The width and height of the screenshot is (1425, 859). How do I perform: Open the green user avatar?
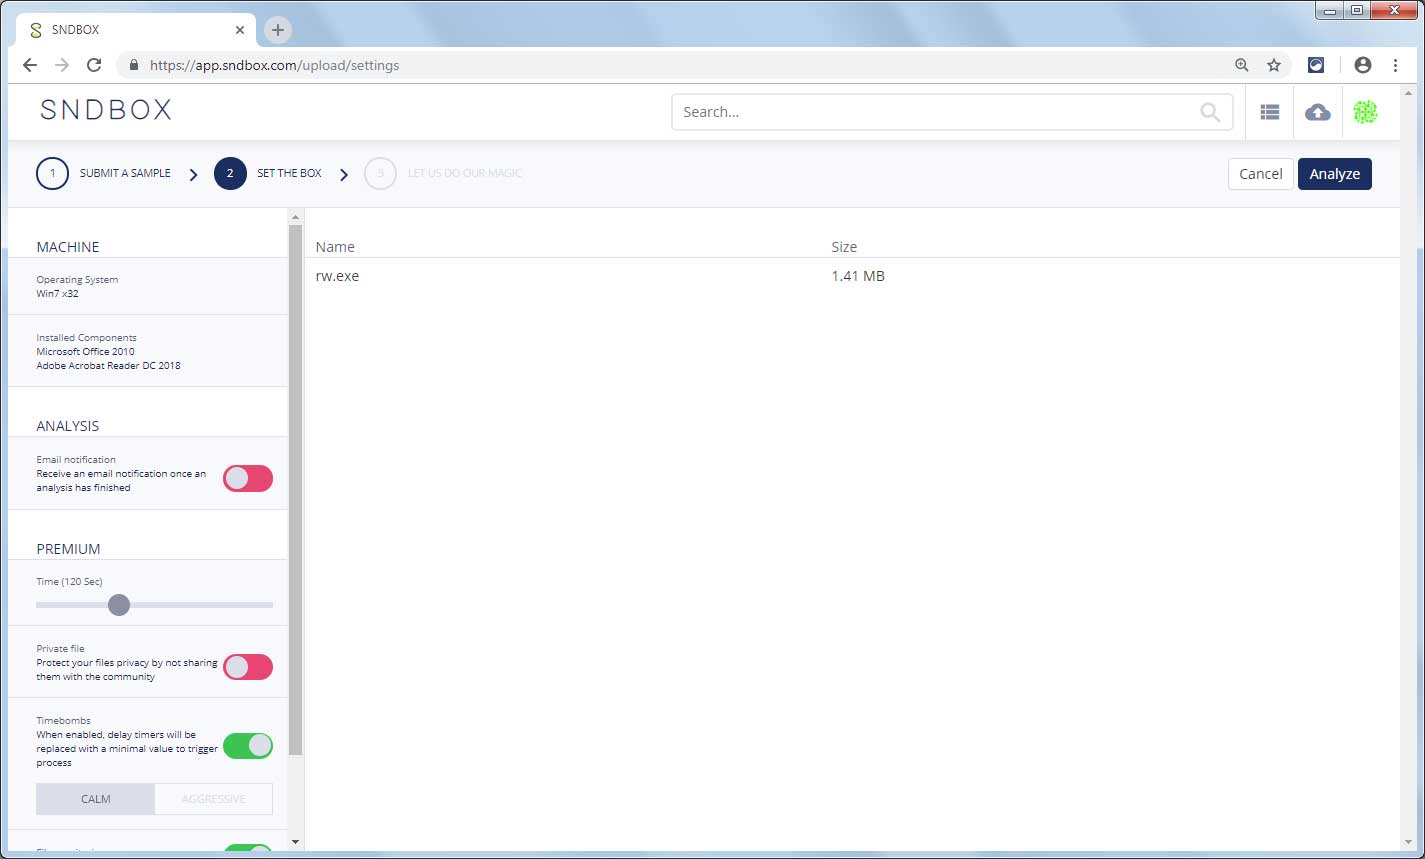pyautogui.click(x=1365, y=113)
